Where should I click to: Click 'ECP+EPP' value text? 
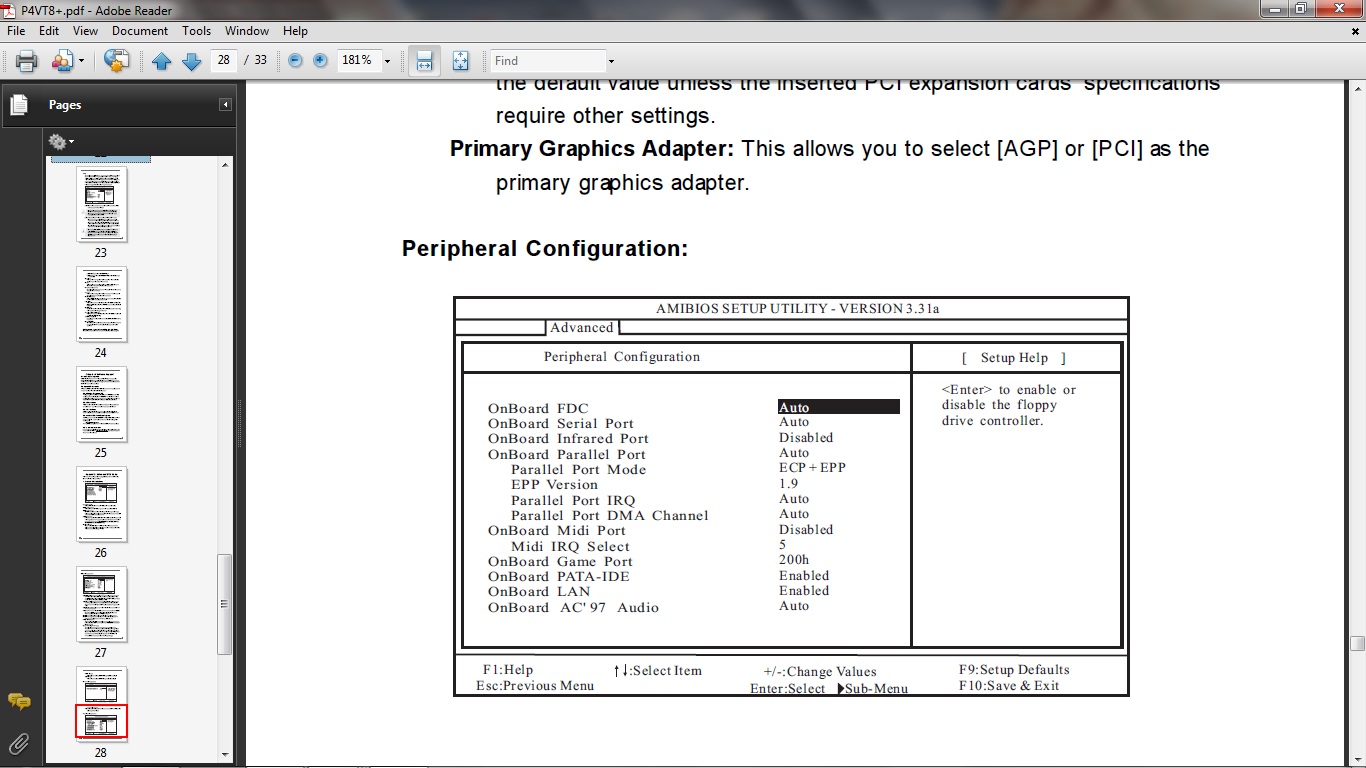point(812,468)
